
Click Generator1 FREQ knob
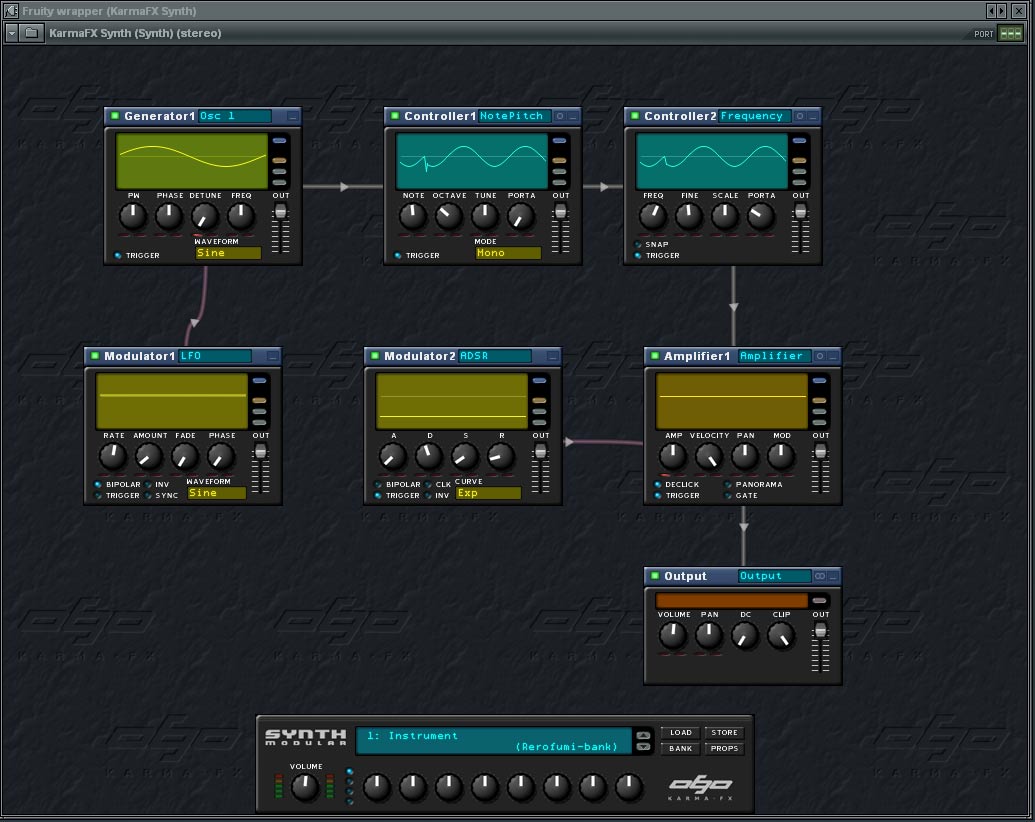point(241,217)
